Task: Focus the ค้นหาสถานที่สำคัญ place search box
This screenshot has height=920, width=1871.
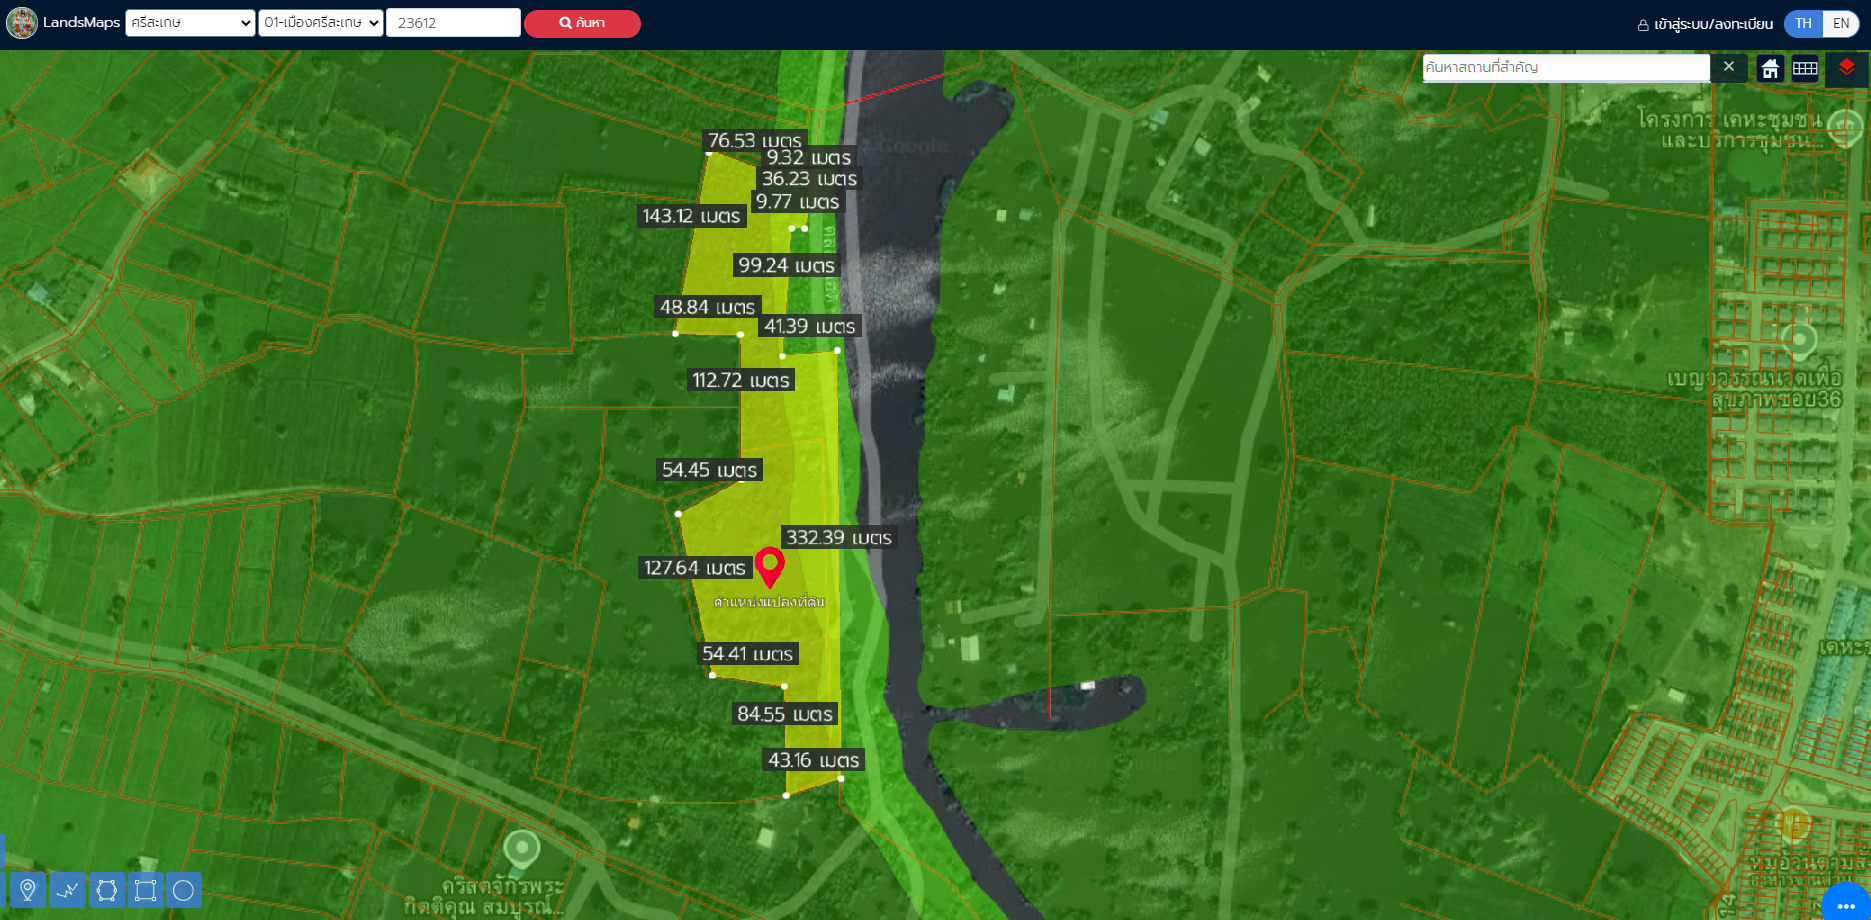Action: coord(1565,67)
